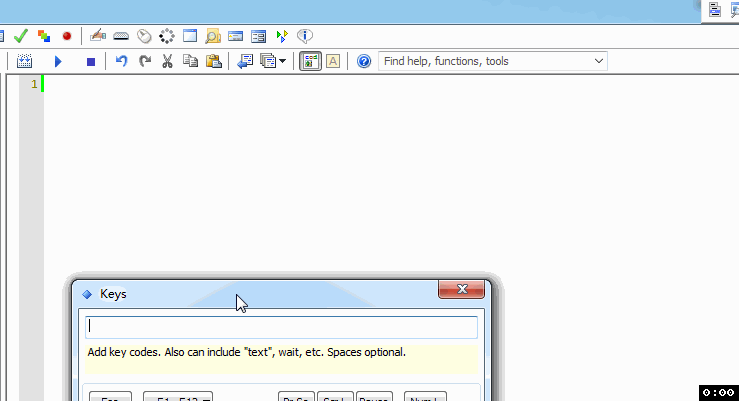Image resolution: width=739 pixels, height=401 pixels.
Task: Click into the Keys dialog text field
Action: [x=281, y=327]
